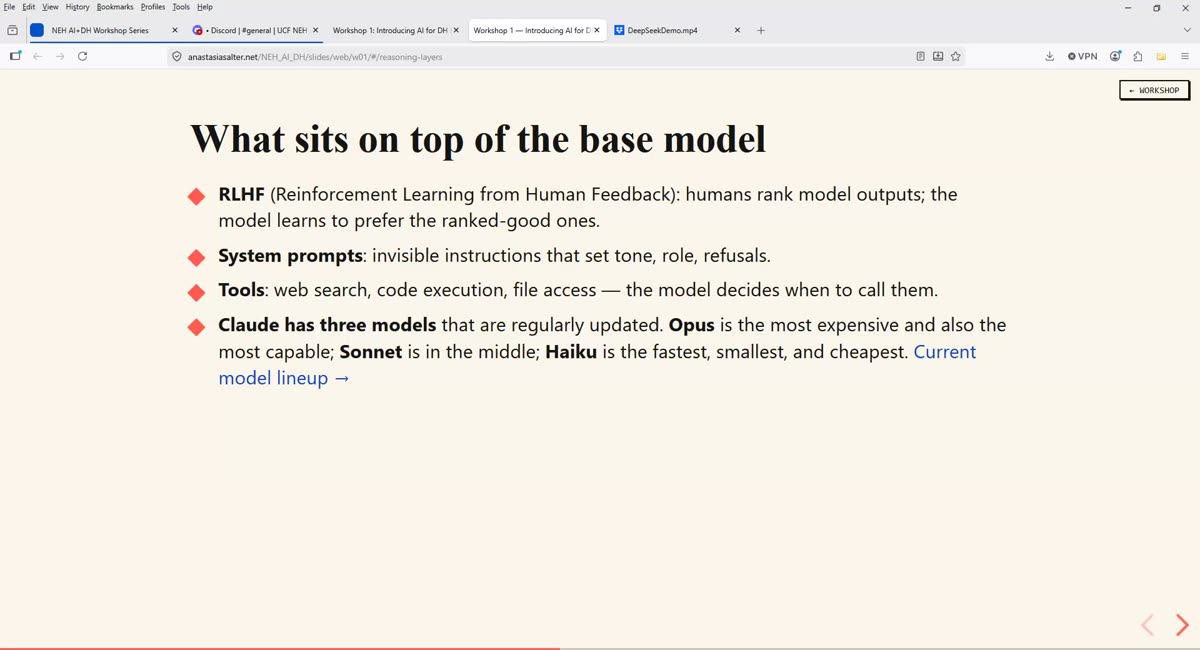Click the sidebar toggle icon
Viewport: 1200px width, 650px height.
pos(14,56)
